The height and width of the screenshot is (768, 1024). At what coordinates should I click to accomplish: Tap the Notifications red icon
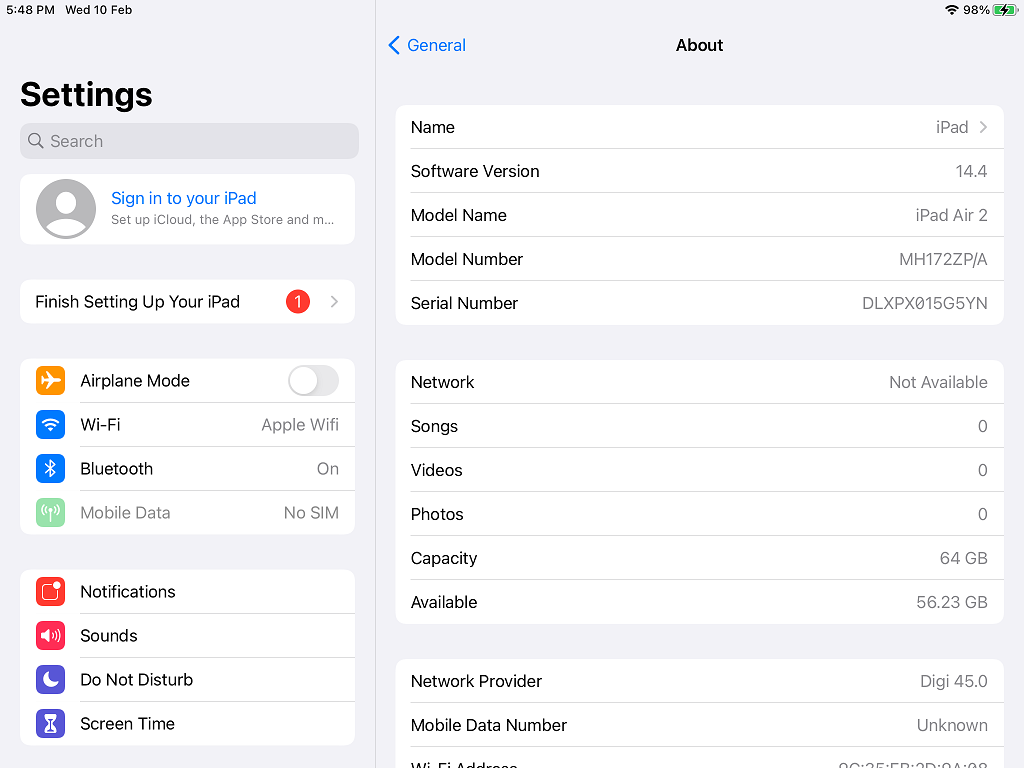click(x=50, y=592)
